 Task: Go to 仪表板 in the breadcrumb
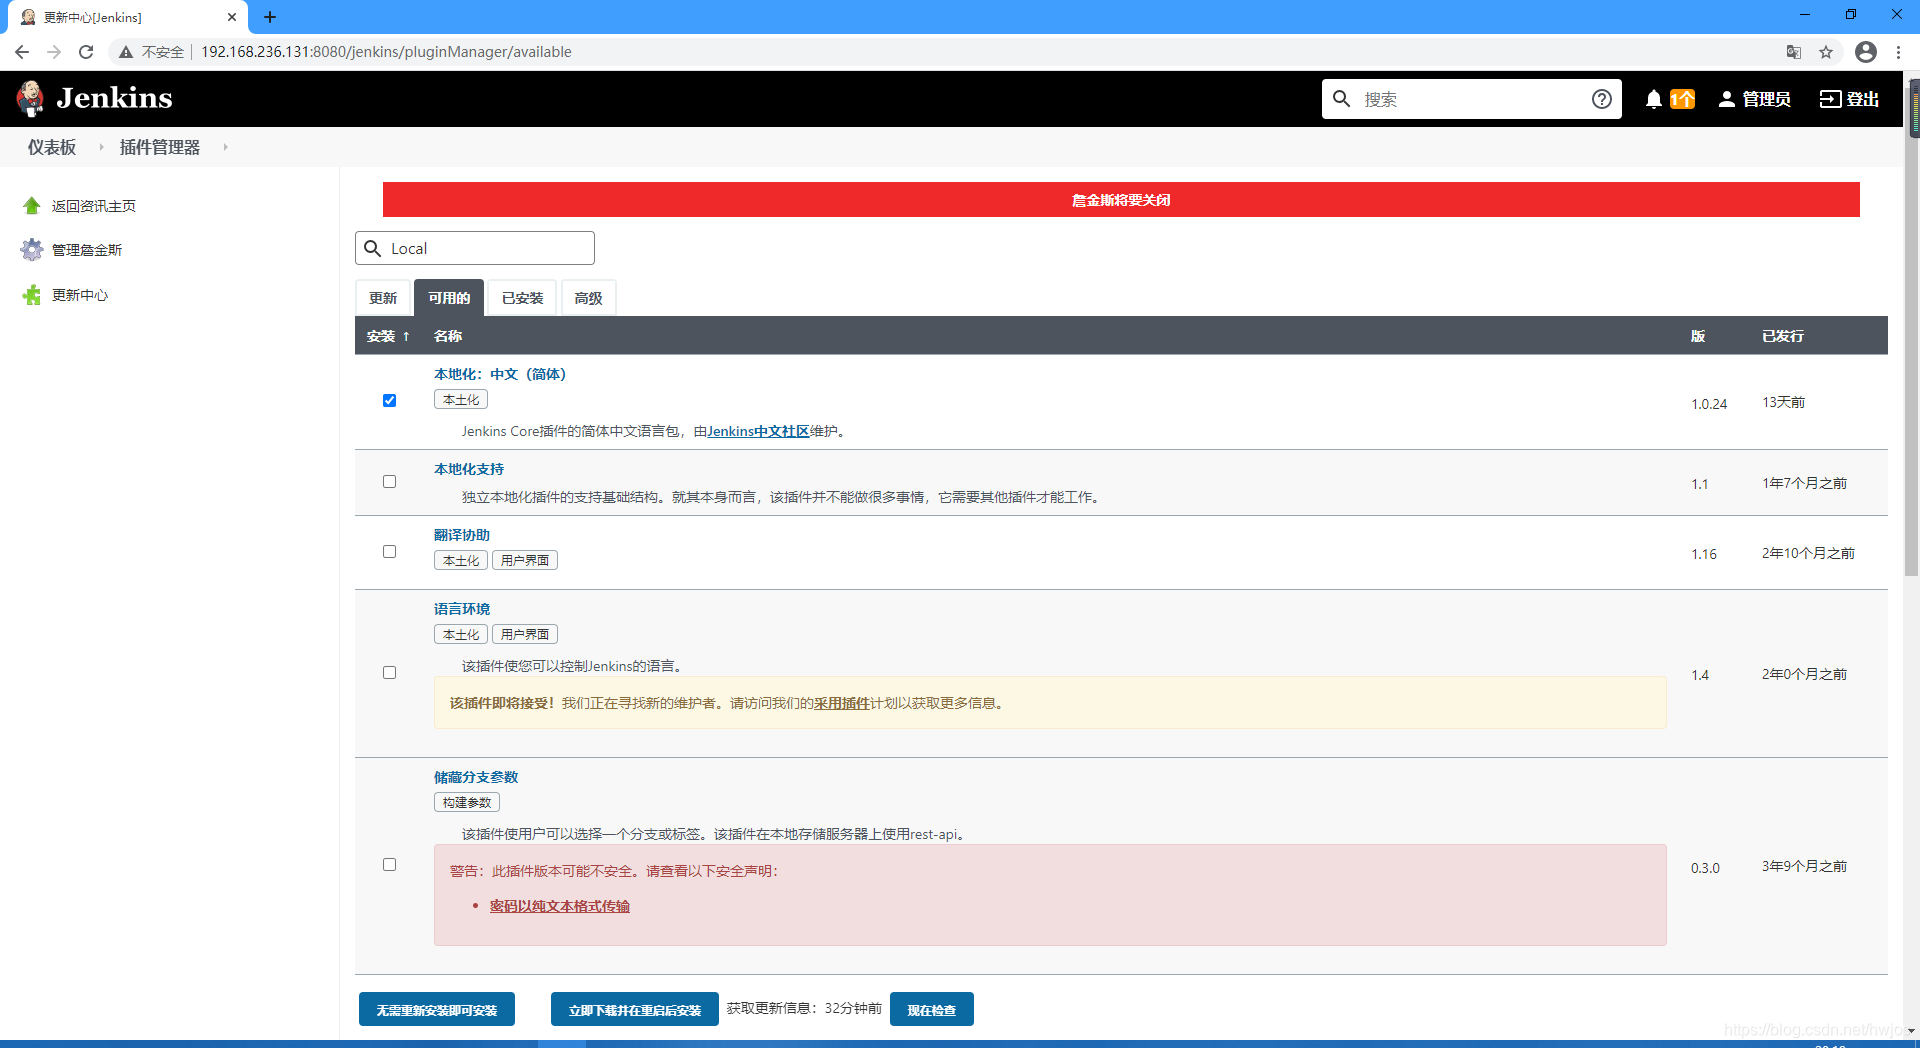coord(52,147)
